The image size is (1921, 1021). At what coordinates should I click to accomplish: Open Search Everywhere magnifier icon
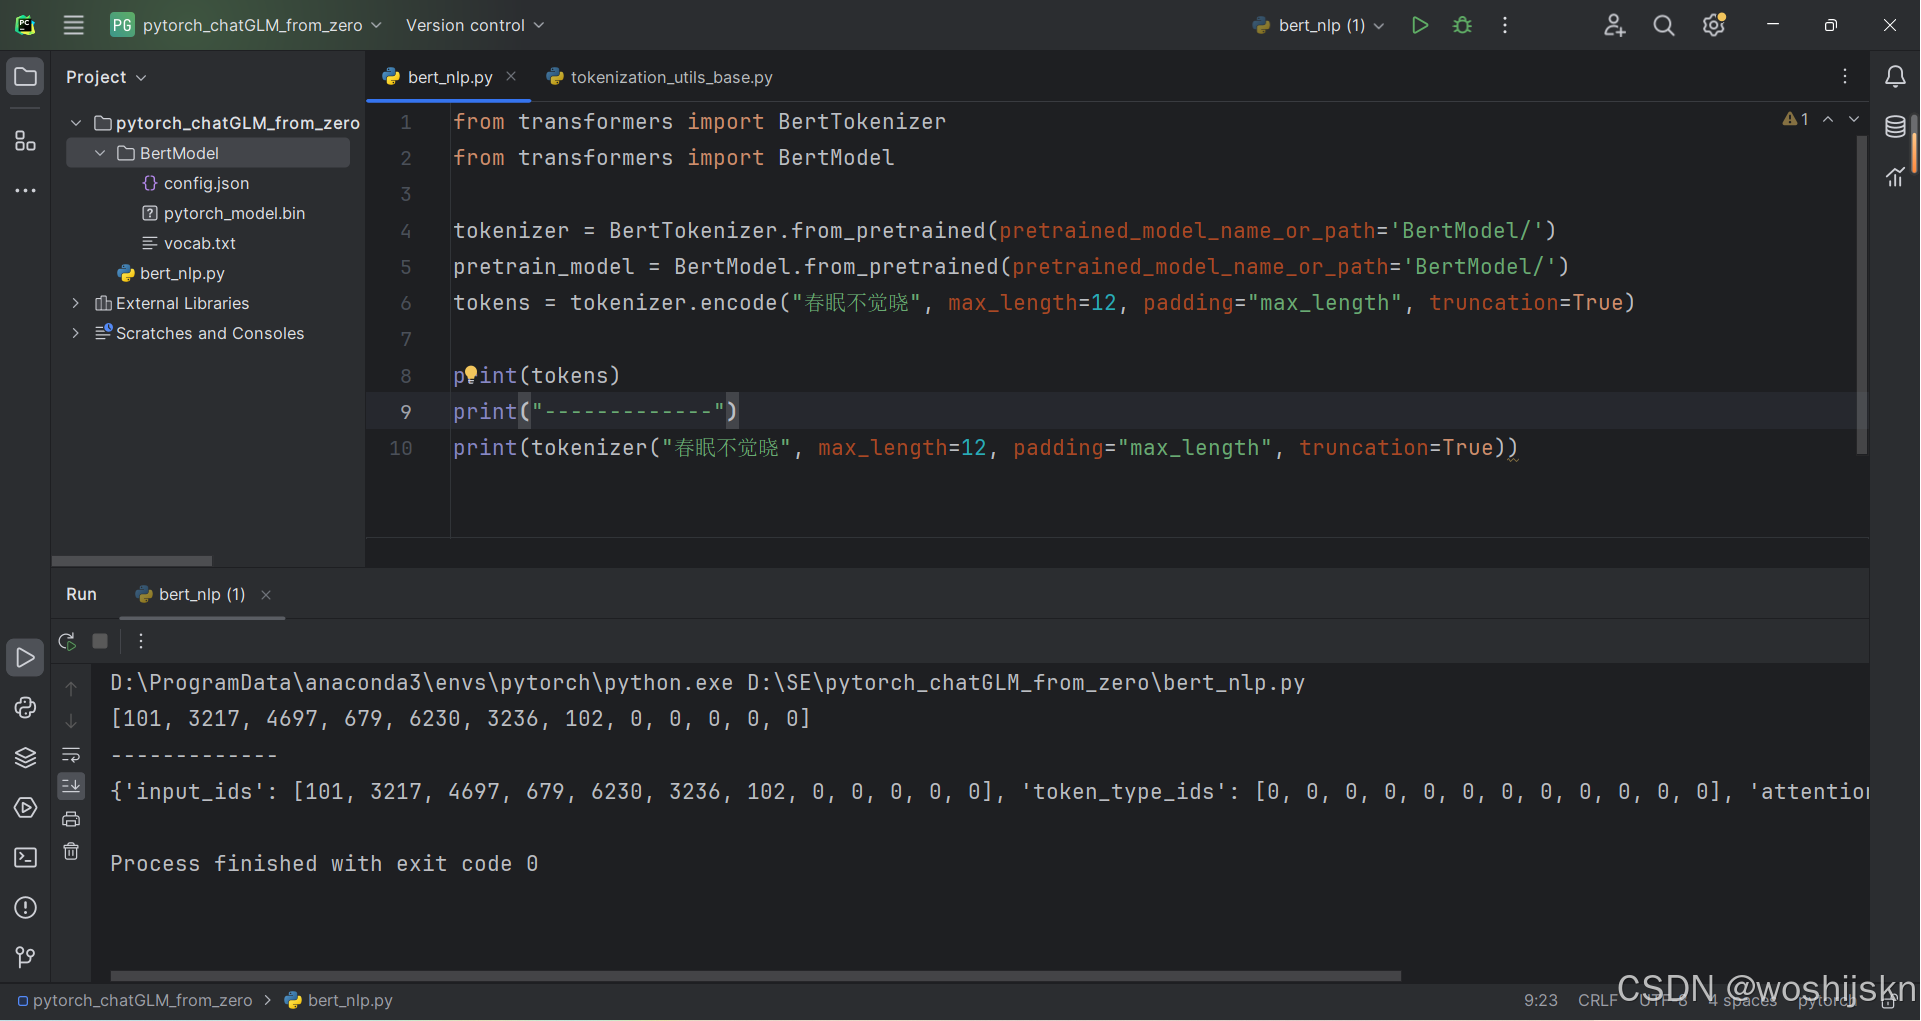click(x=1663, y=25)
